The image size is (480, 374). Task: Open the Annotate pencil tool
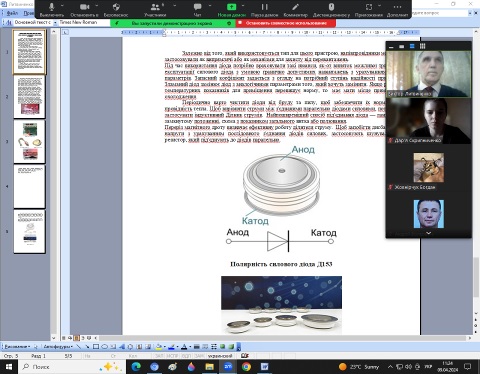click(x=295, y=9)
